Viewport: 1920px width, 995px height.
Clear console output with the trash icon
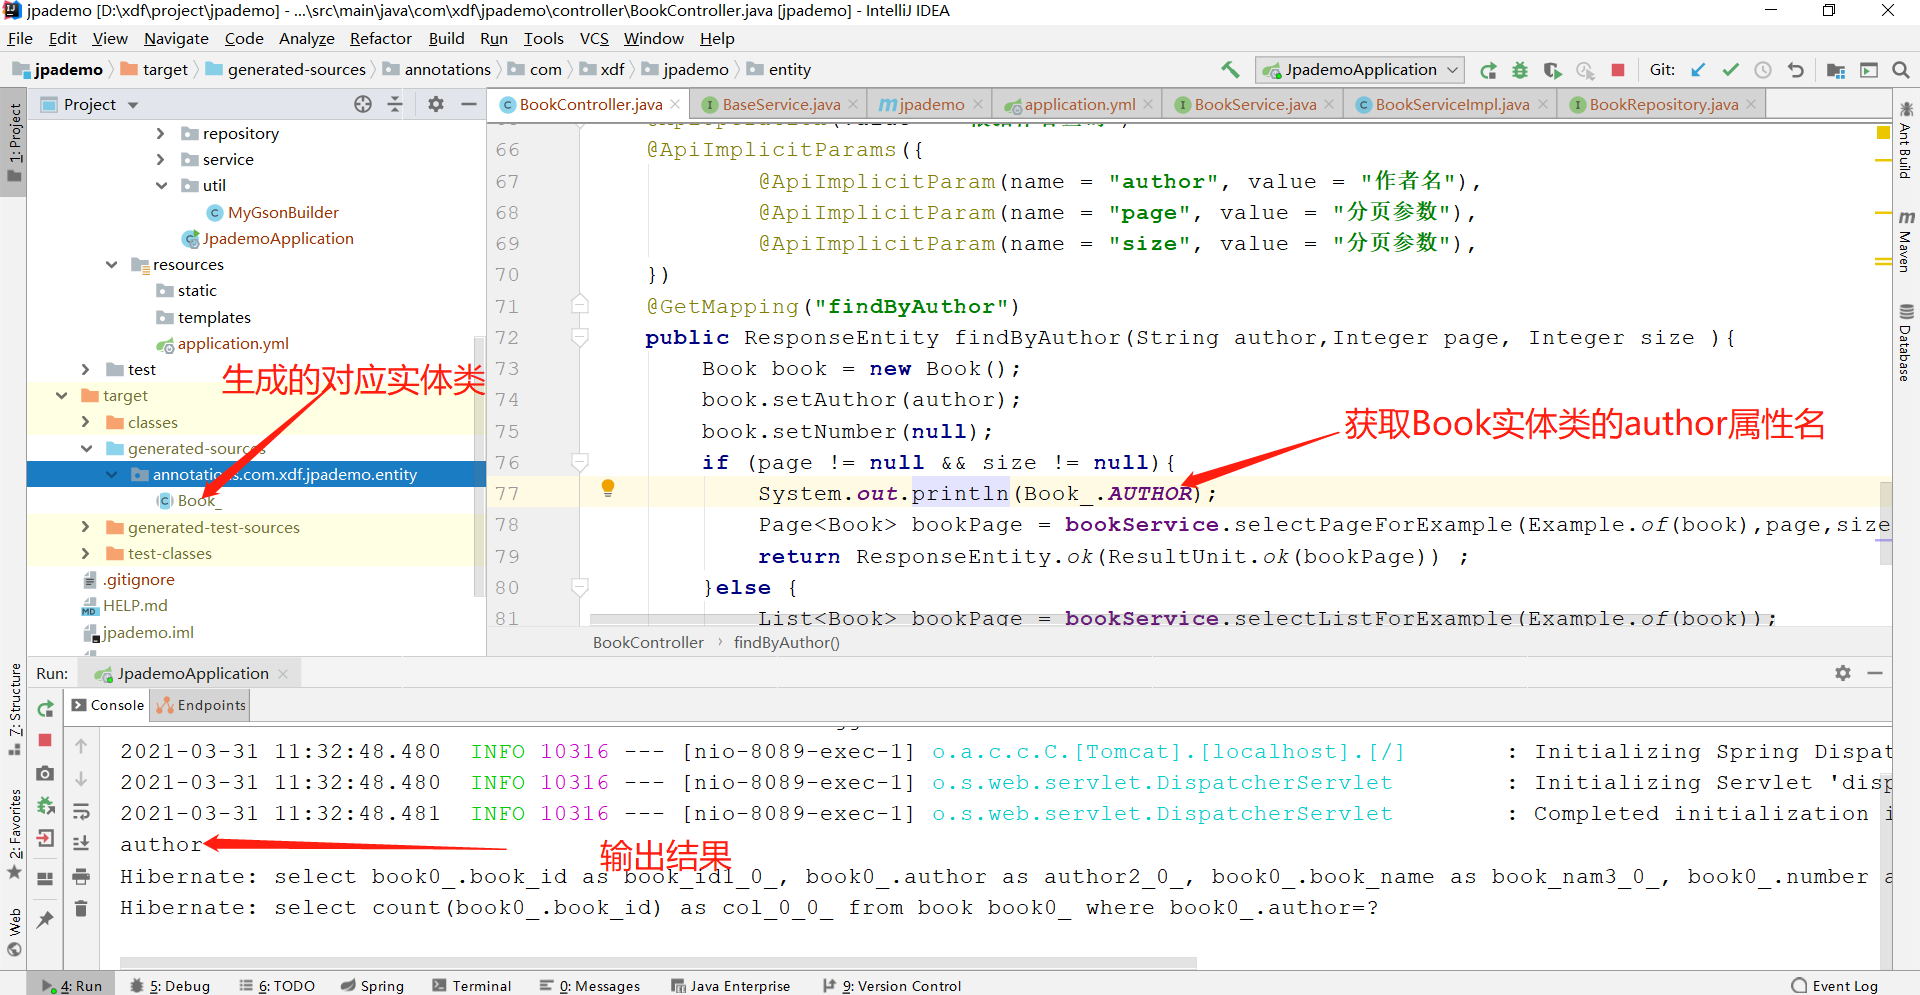coord(81,908)
